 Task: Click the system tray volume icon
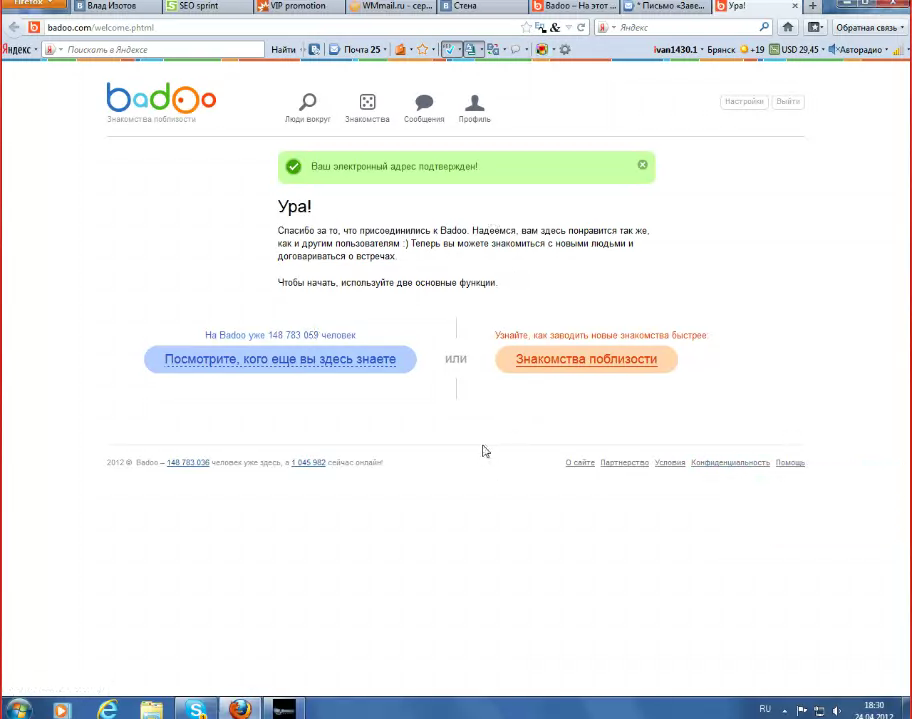[x=837, y=710]
